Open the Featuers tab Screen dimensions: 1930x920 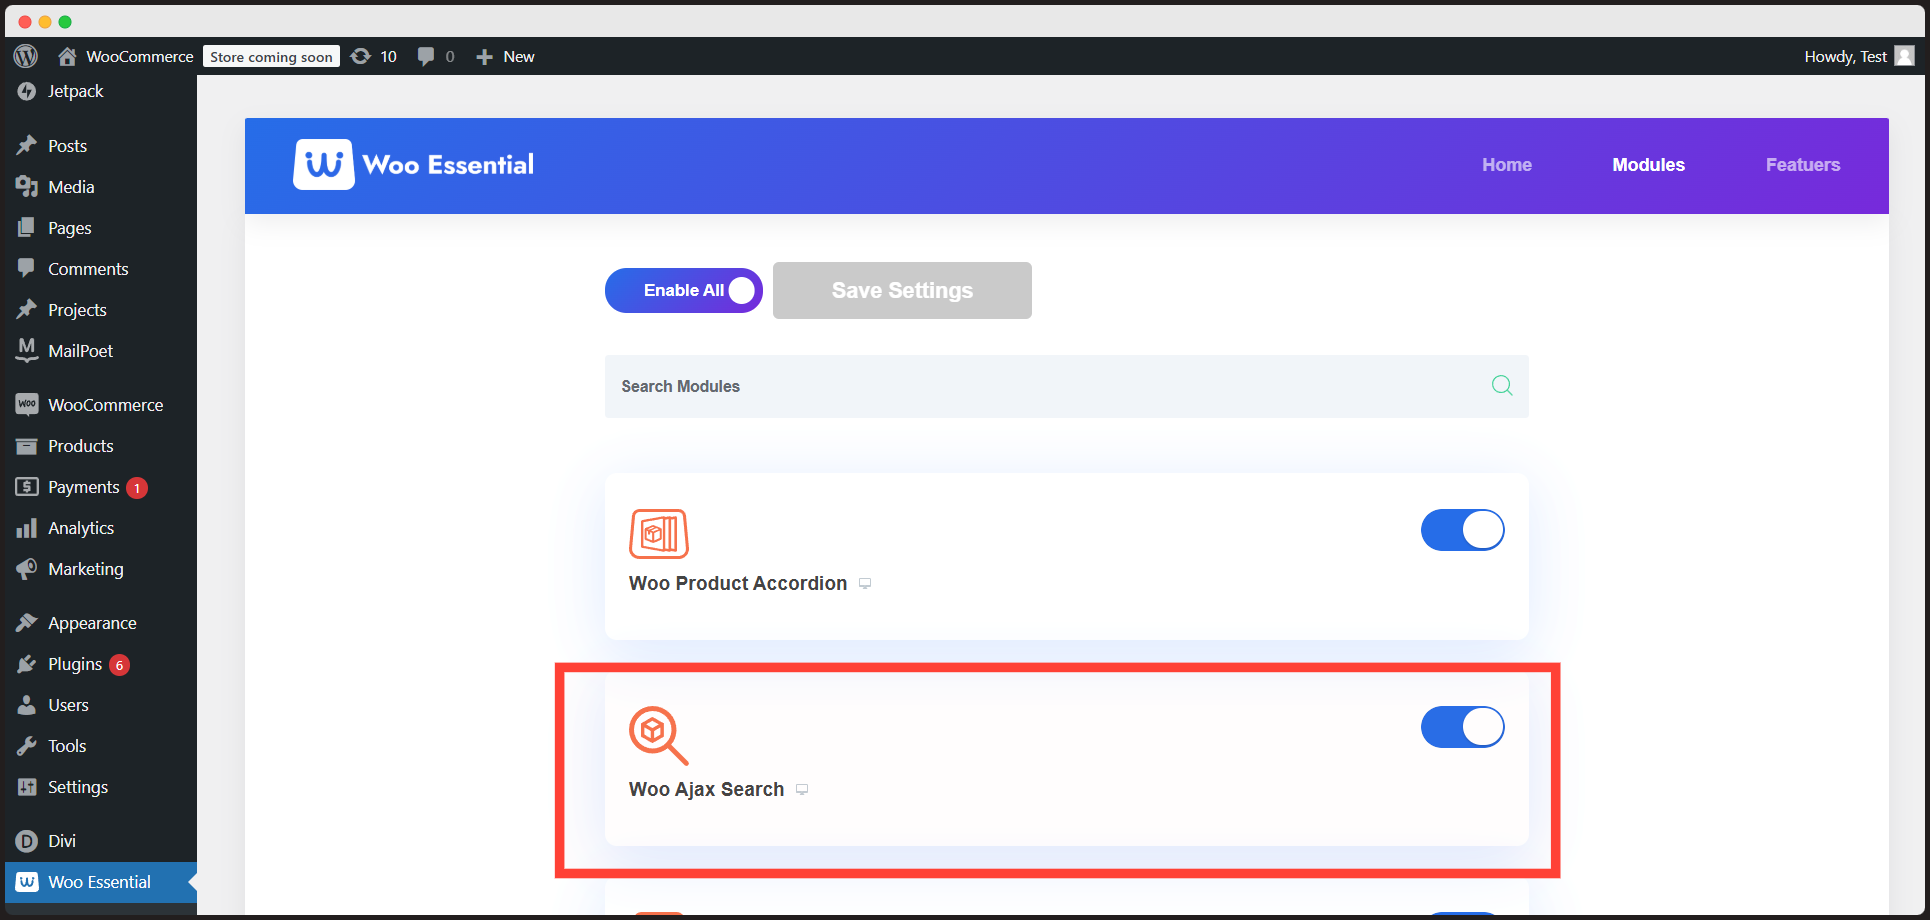(1803, 165)
